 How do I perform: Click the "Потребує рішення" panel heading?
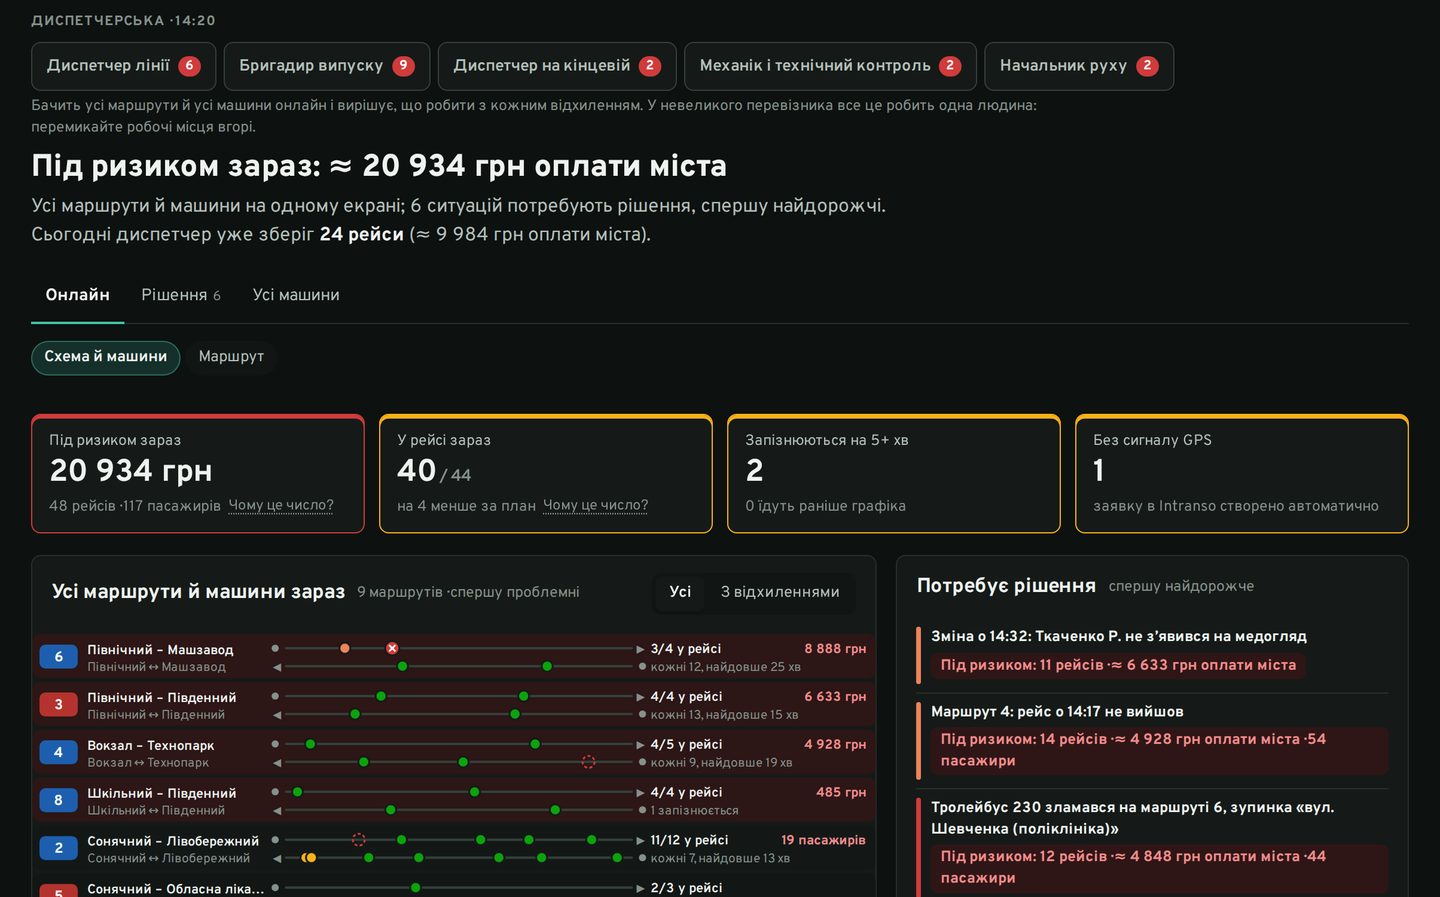click(1006, 586)
